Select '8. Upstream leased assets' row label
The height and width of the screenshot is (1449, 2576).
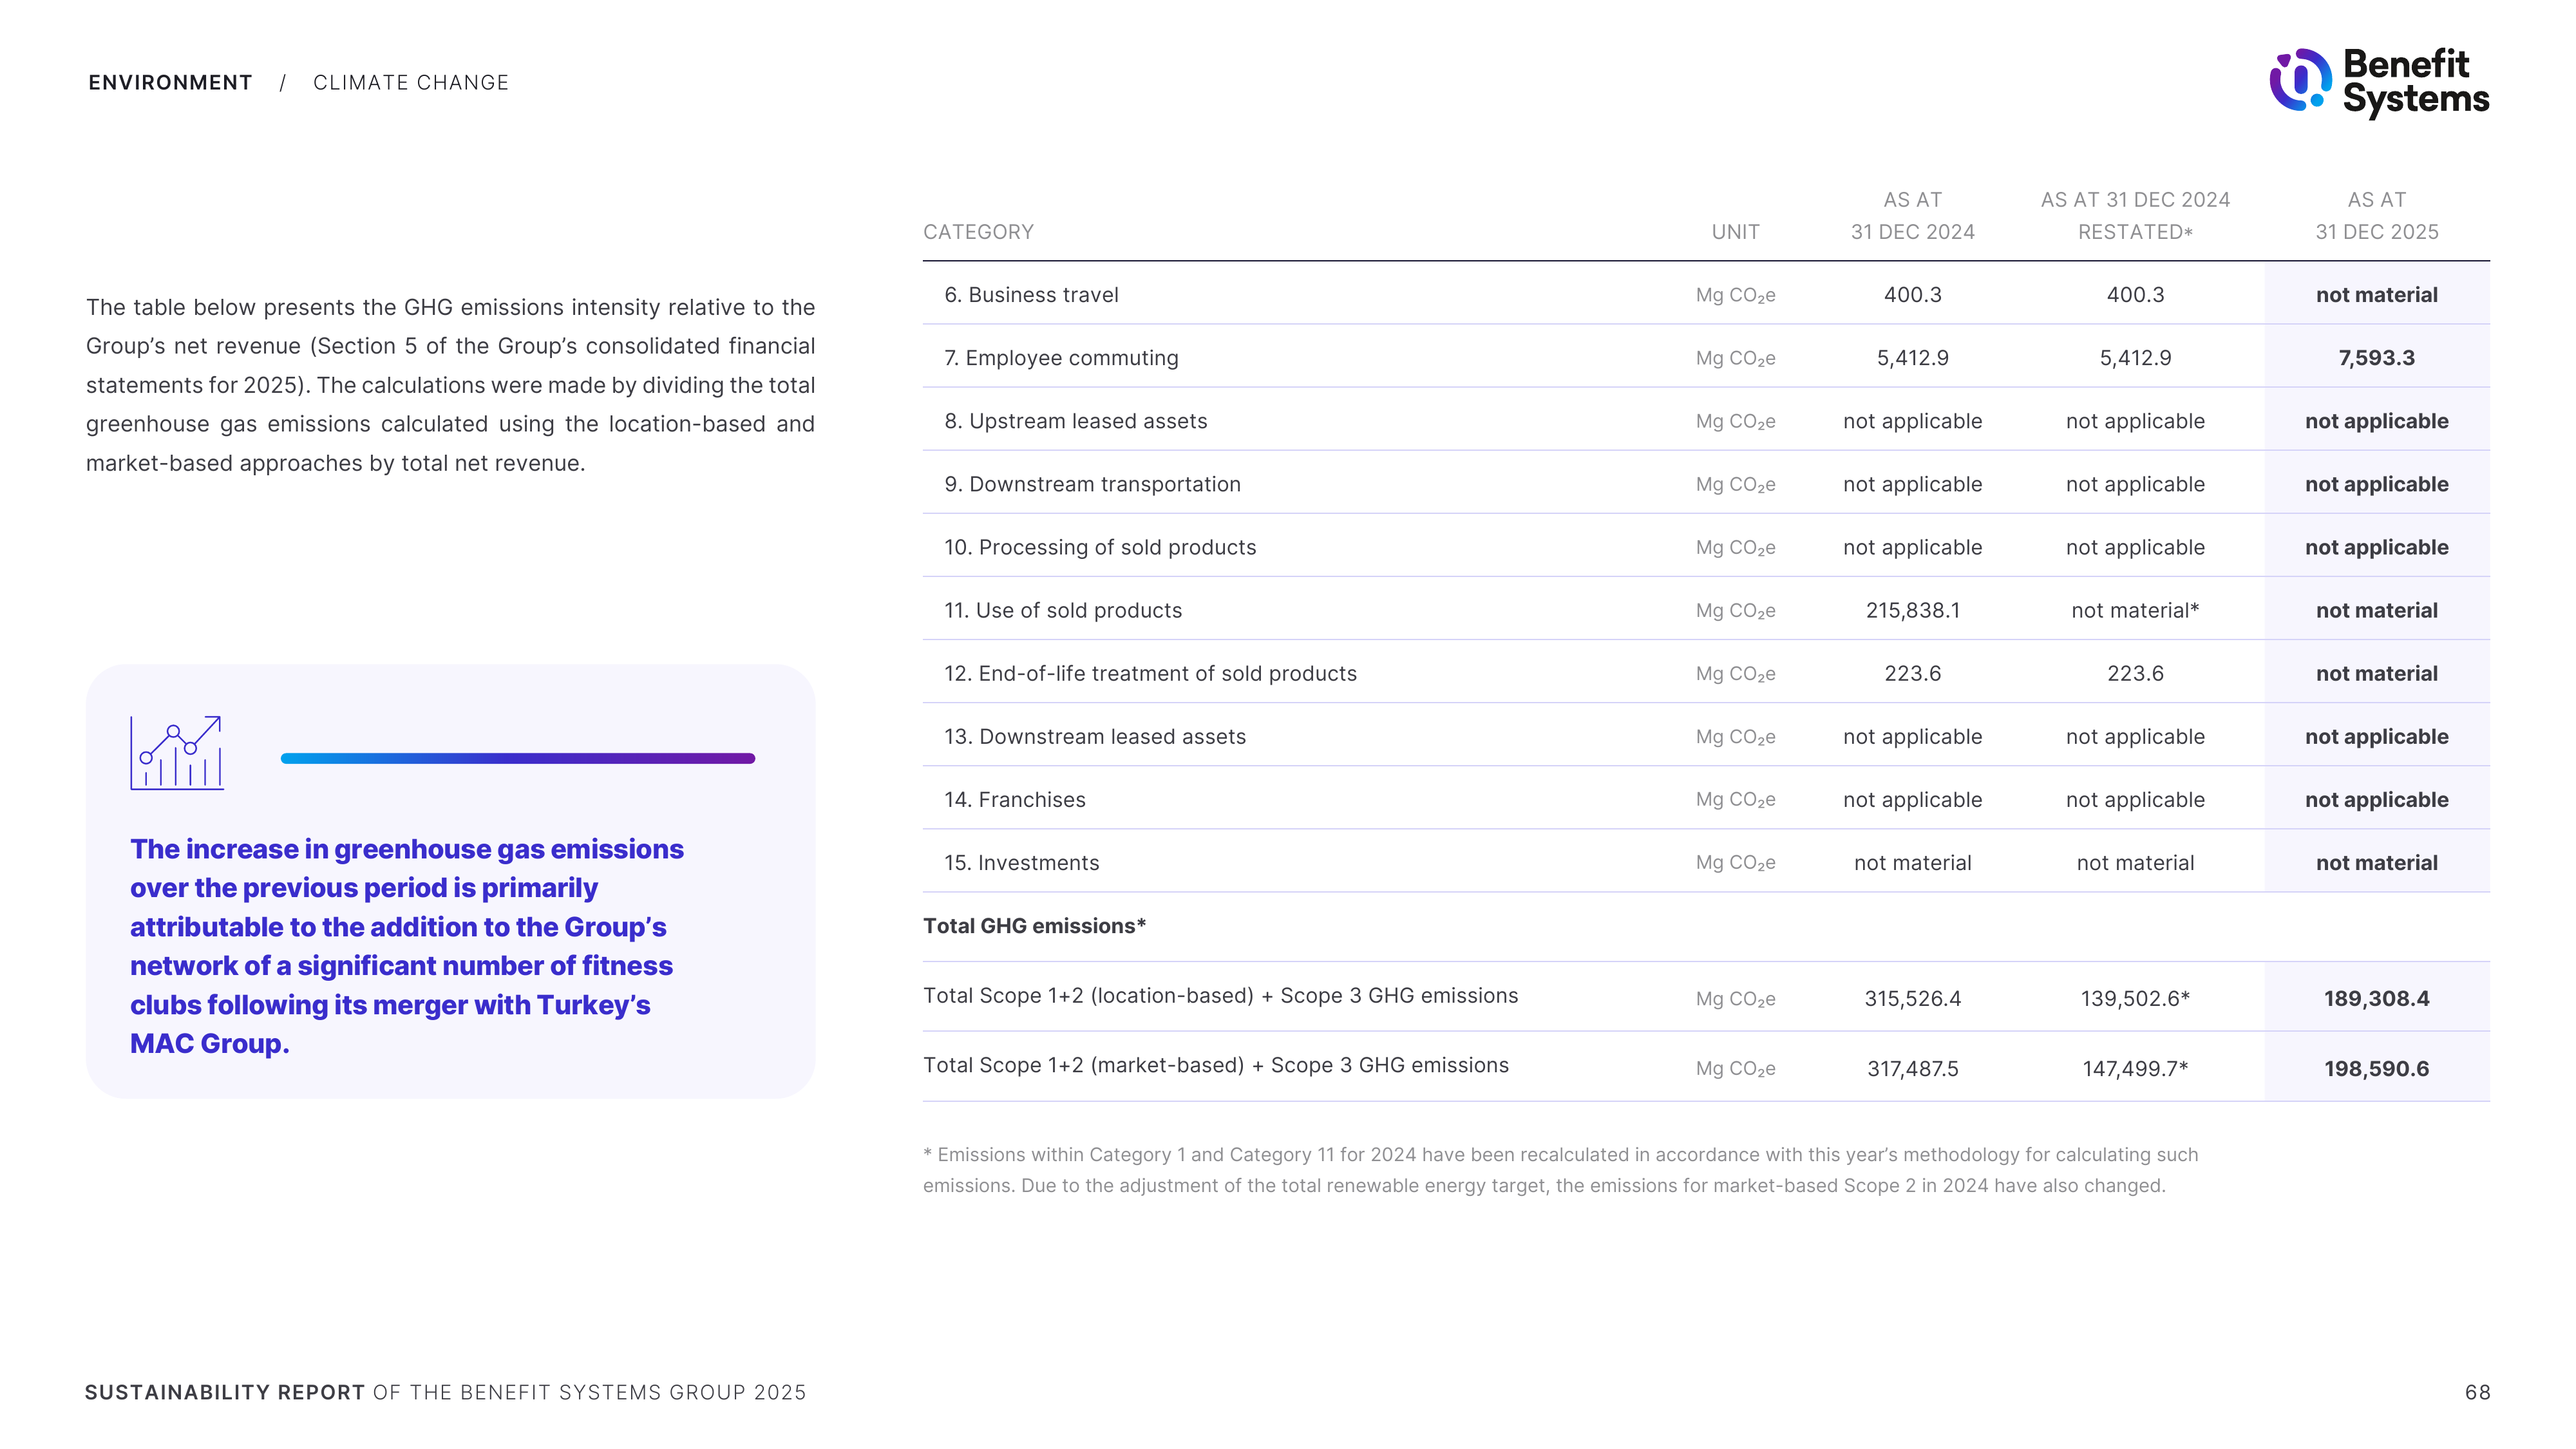click(x=1075, y=421)
